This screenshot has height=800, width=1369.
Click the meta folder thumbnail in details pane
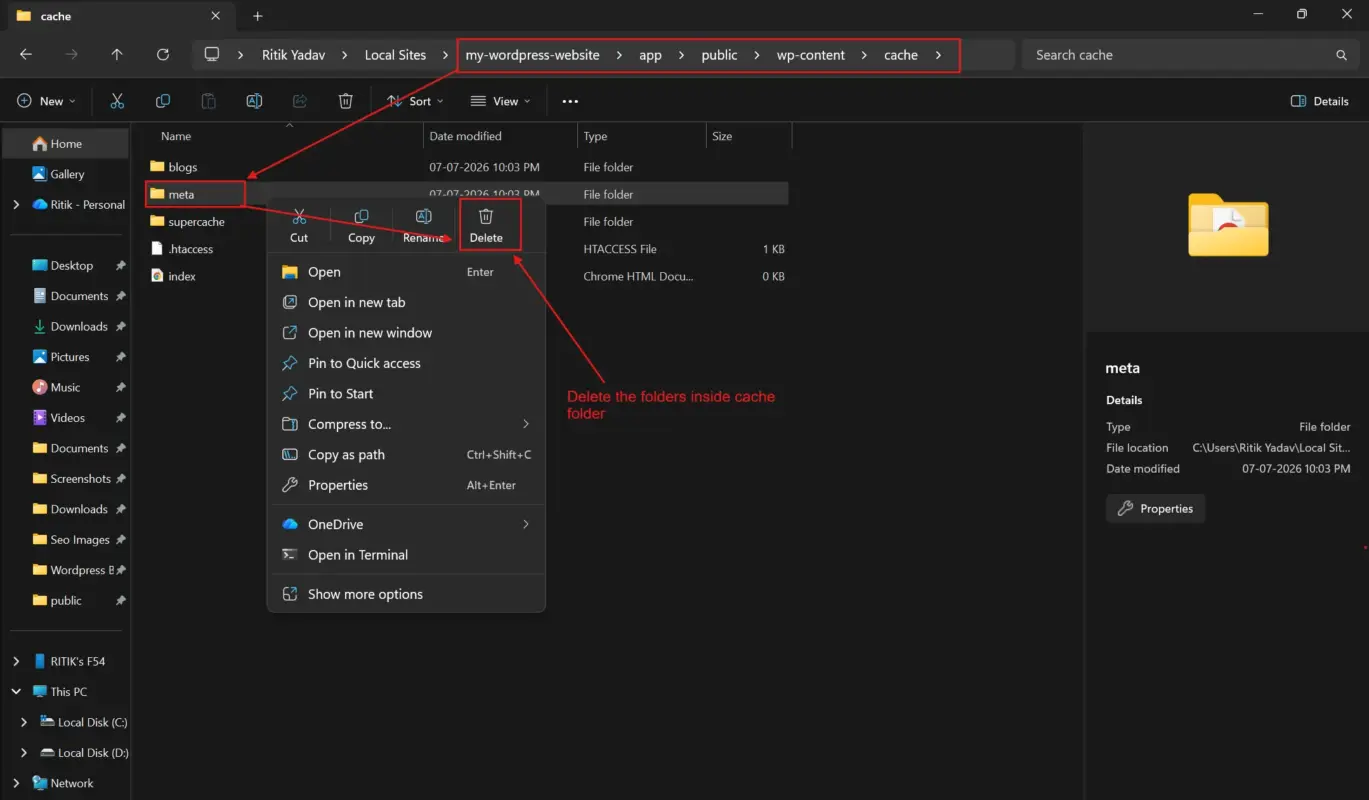coord(1228,225)
